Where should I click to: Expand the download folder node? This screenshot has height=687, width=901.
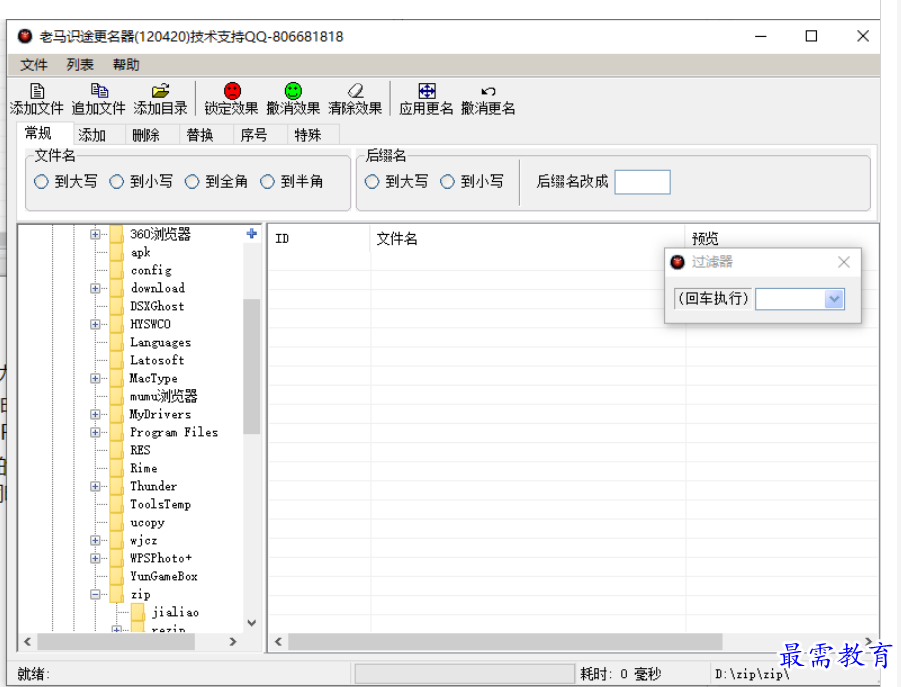95,288
